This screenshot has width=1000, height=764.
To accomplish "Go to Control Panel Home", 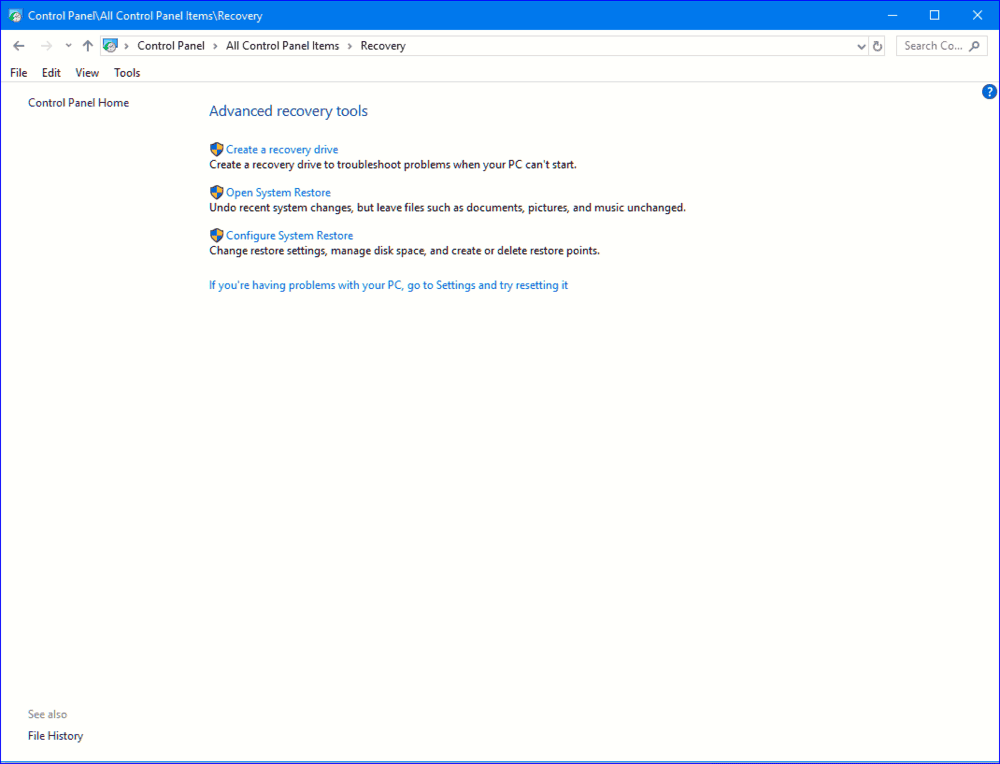I will pyautogui.click(x=78, y=103).
